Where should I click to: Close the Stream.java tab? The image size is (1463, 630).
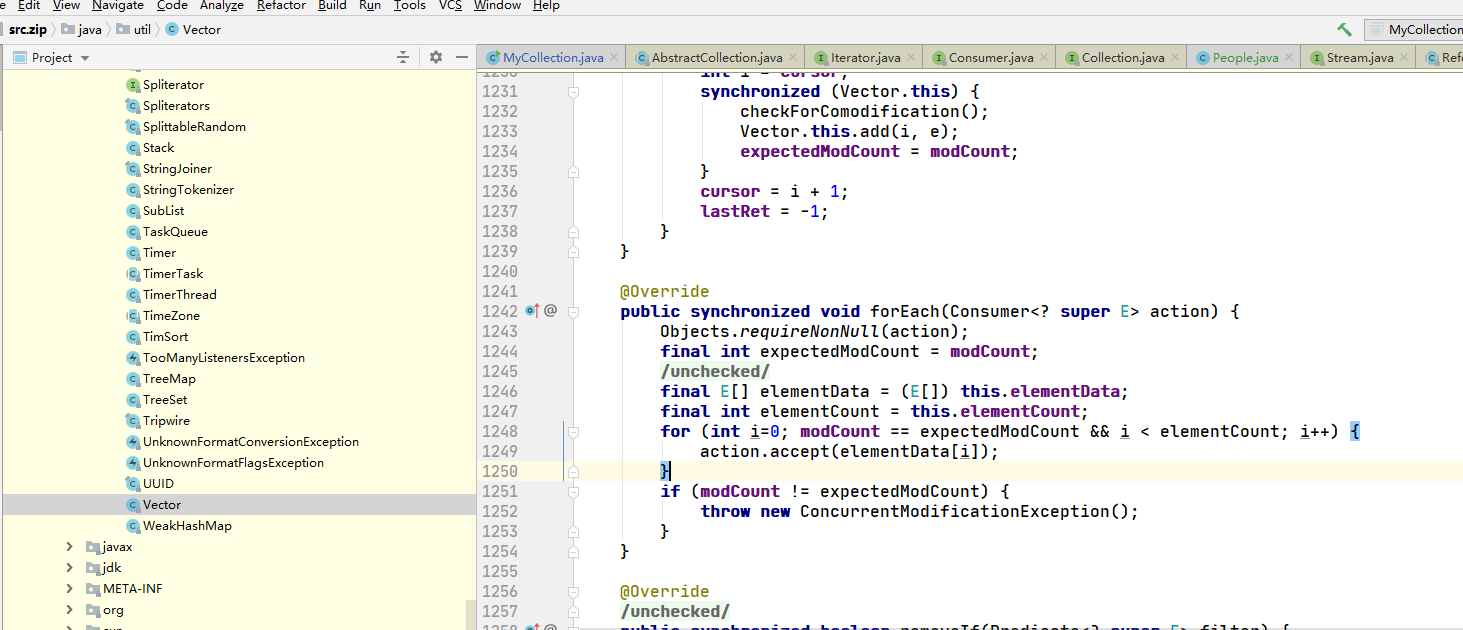click(1404, 58)
